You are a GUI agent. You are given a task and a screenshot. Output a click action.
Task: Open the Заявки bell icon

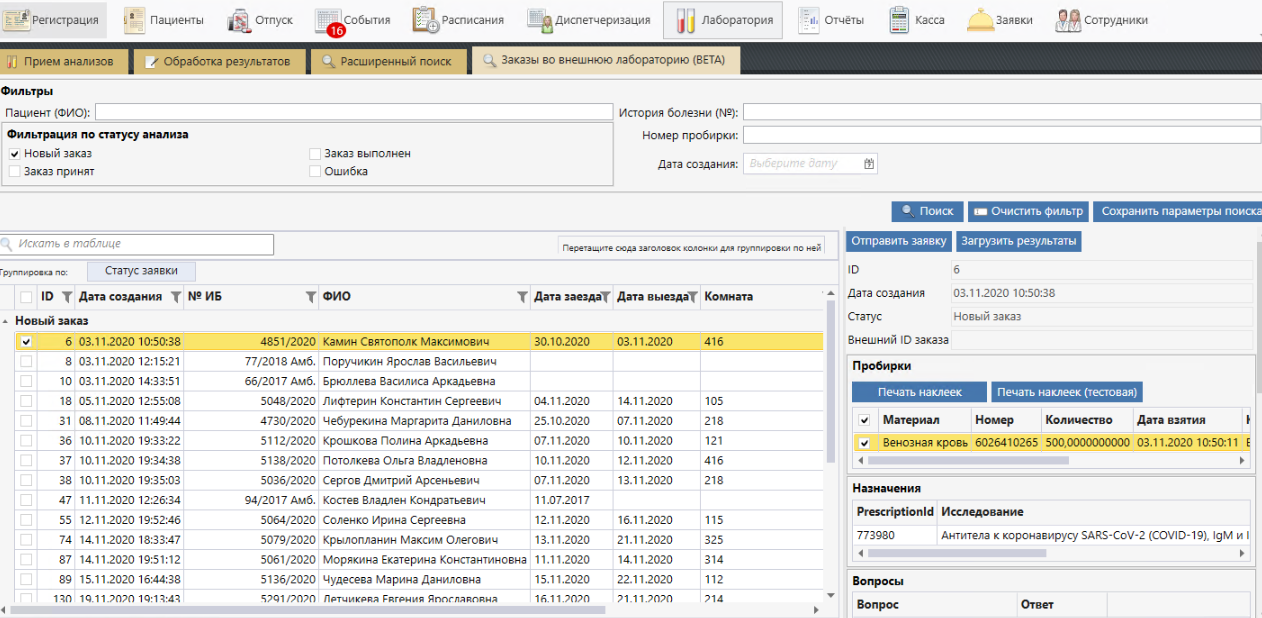click(x=979, y=20)
